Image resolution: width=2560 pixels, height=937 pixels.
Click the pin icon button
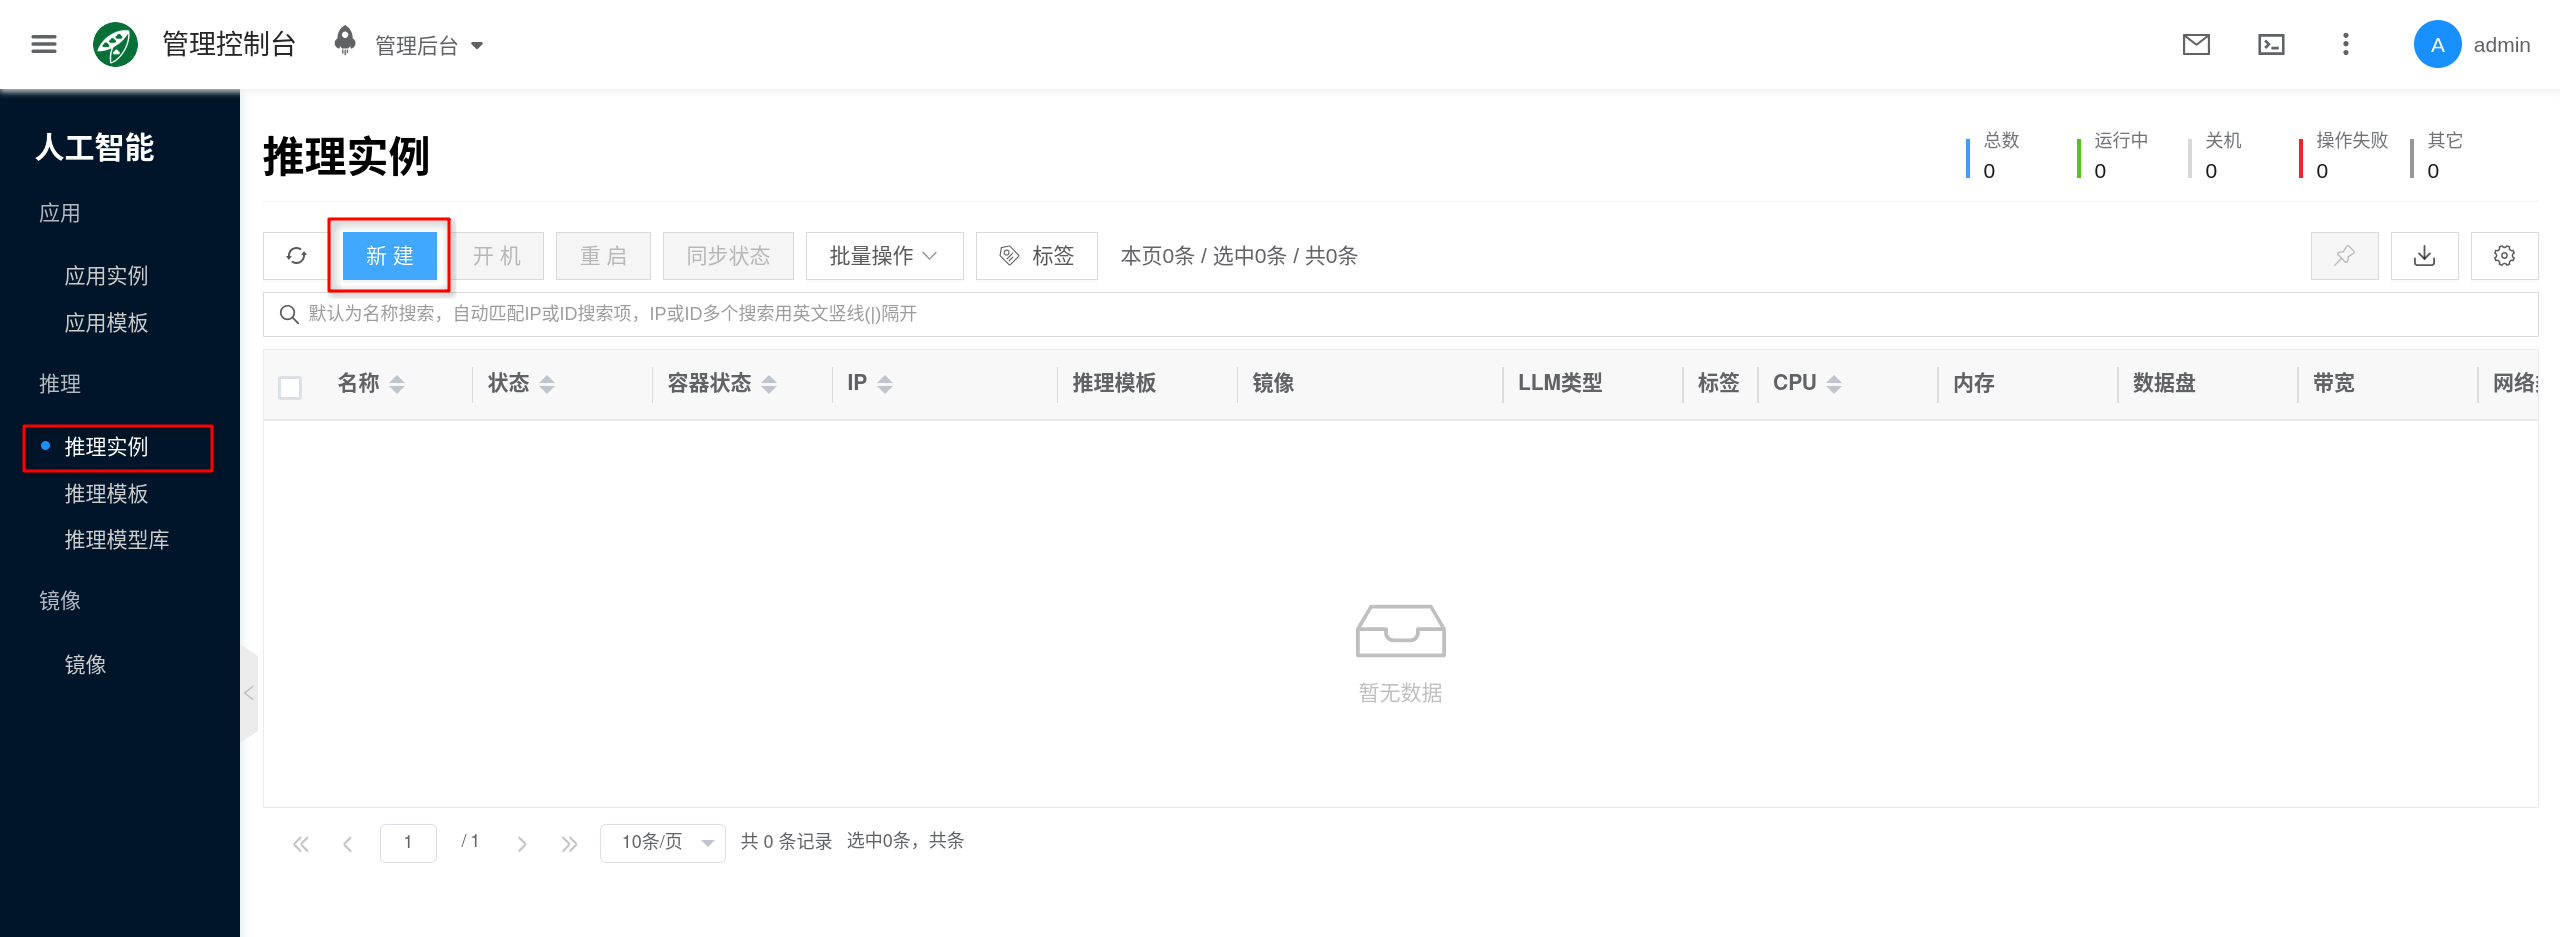pos(2344,256)
